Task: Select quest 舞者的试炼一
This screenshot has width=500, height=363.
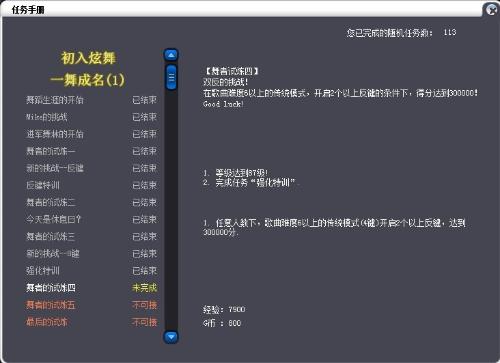Action: (51, 151)
